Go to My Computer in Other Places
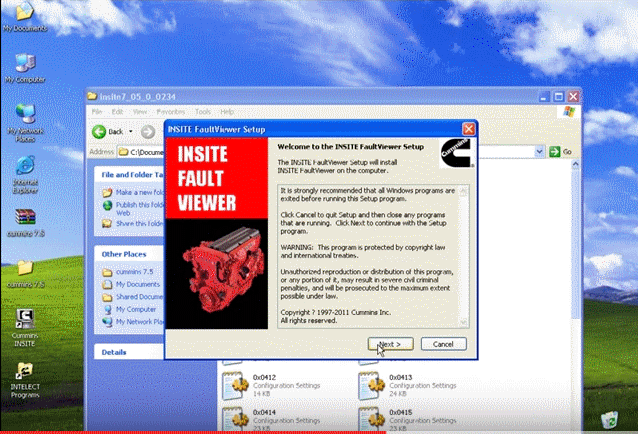The height and width of the screenshot is (434, 638). coord(129,310)
